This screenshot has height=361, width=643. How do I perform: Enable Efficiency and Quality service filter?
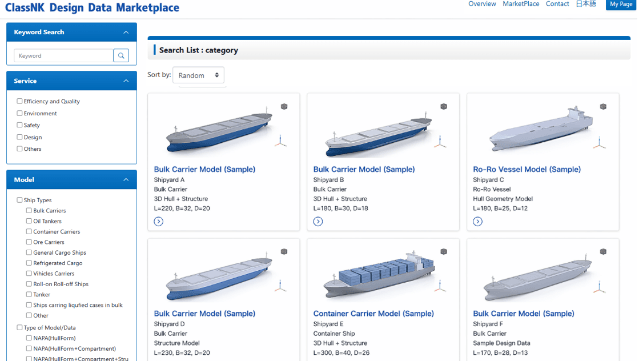click(x=19, y=101)
